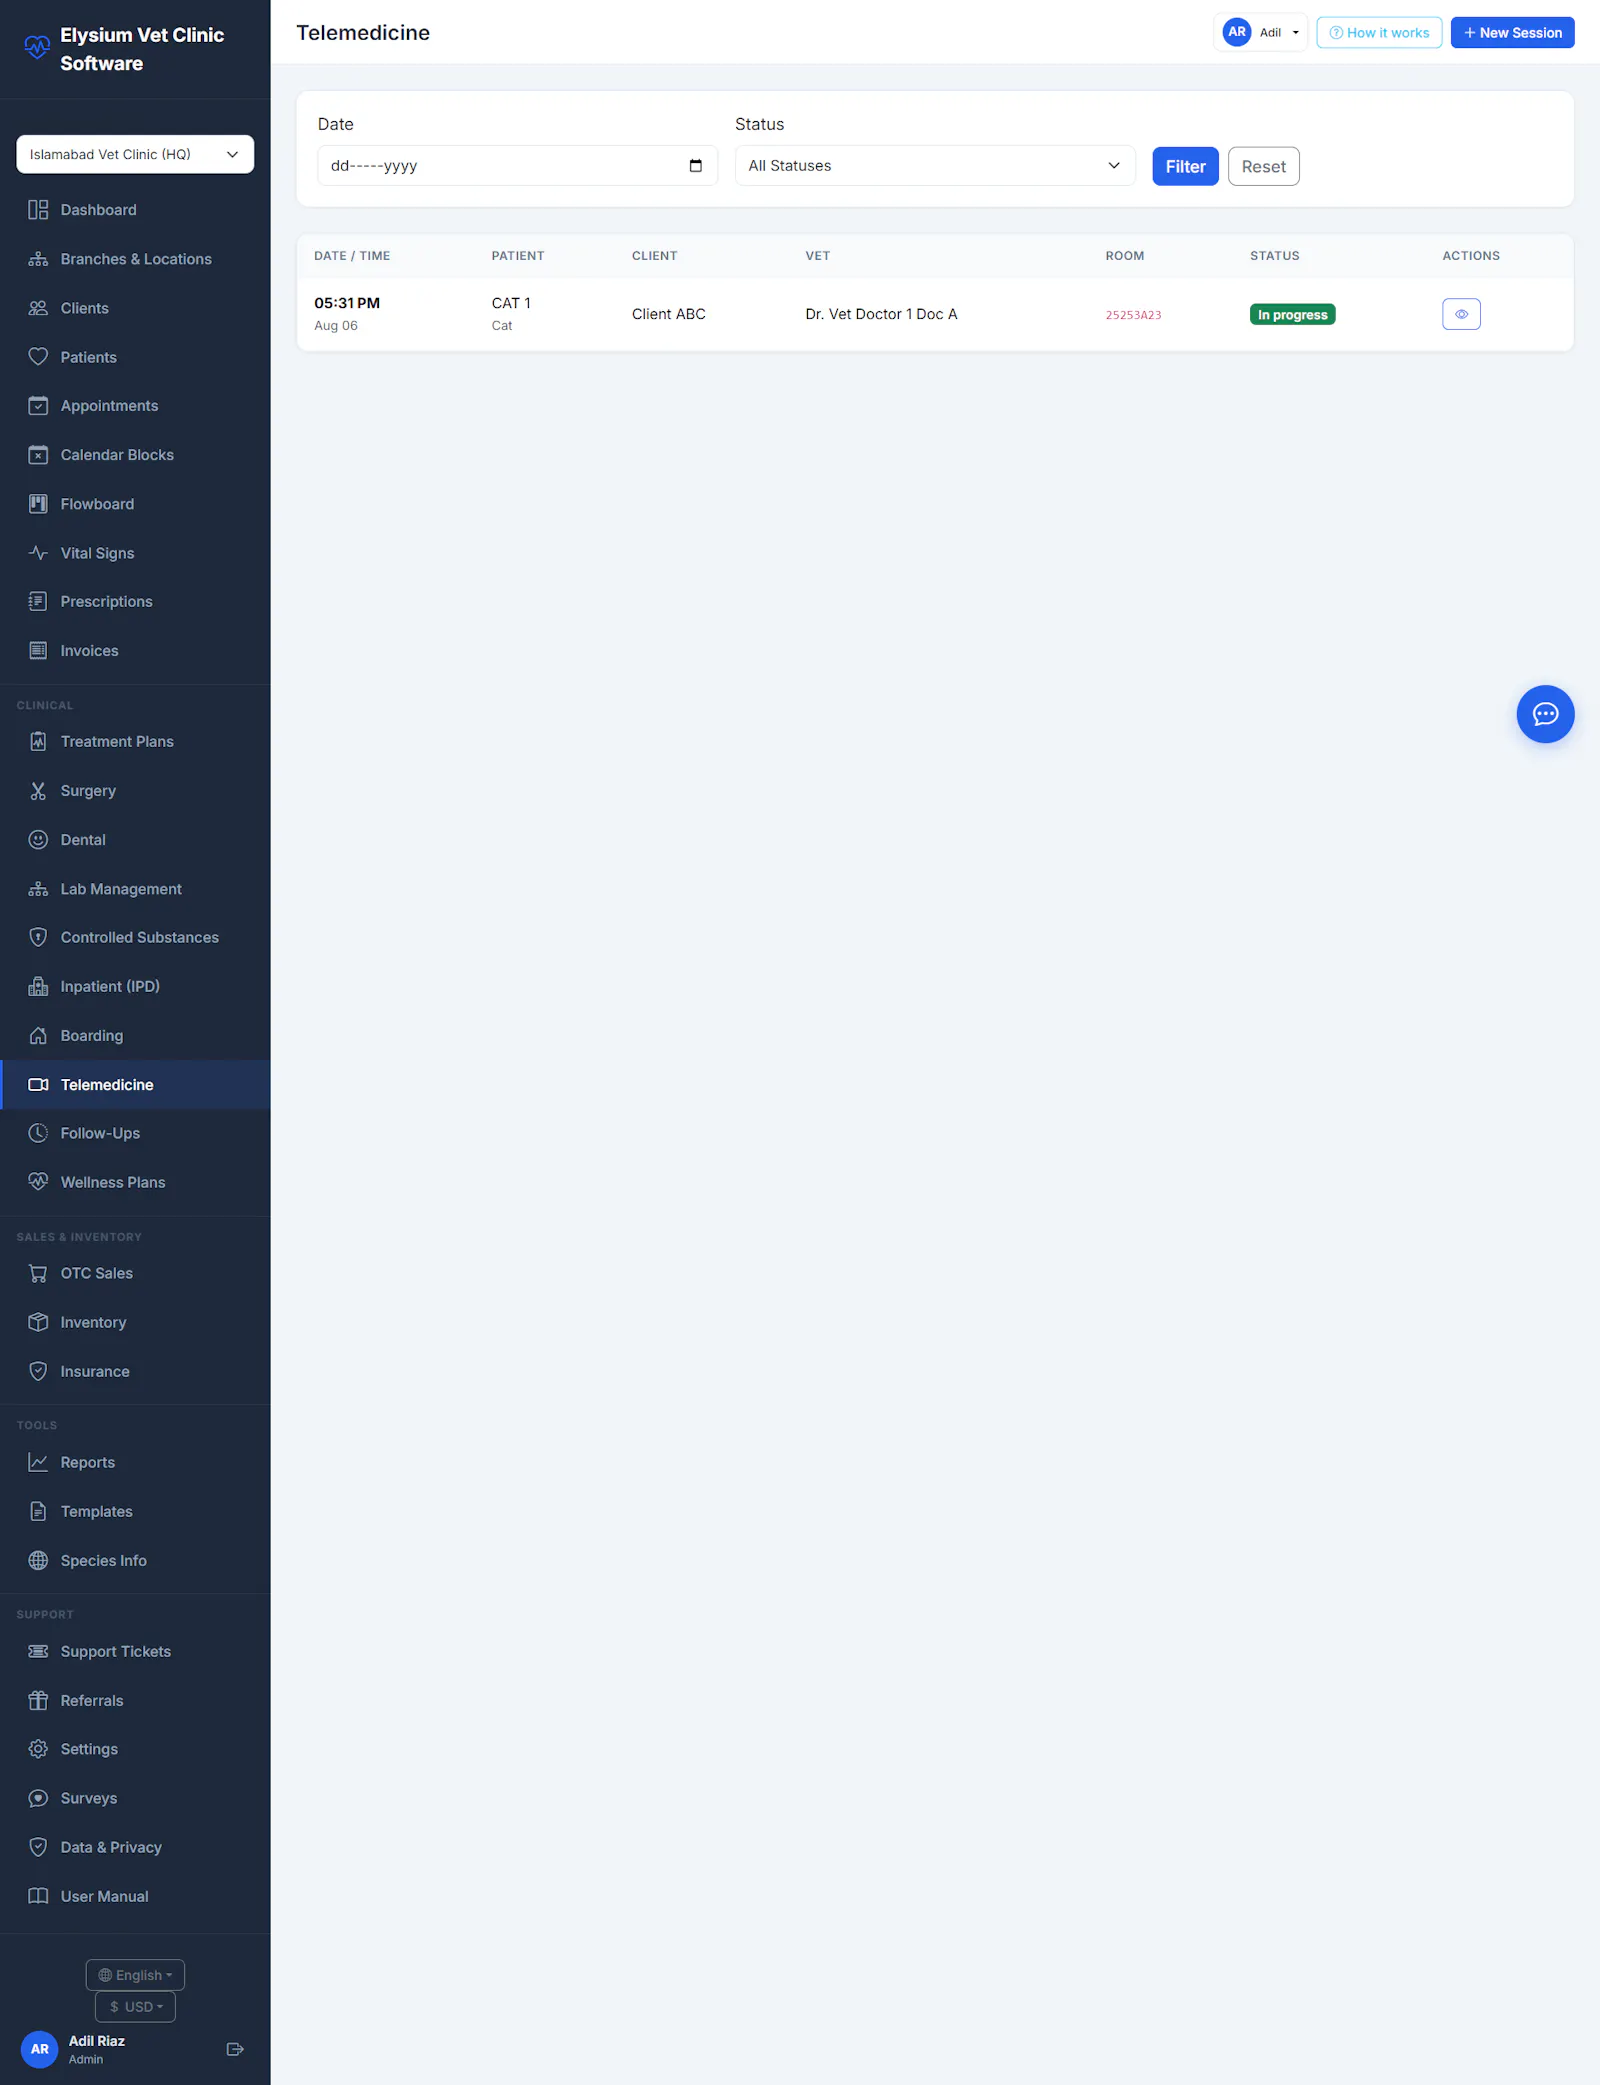
Task: Open the All Statuses dropdown
Action: click(935, 166)
